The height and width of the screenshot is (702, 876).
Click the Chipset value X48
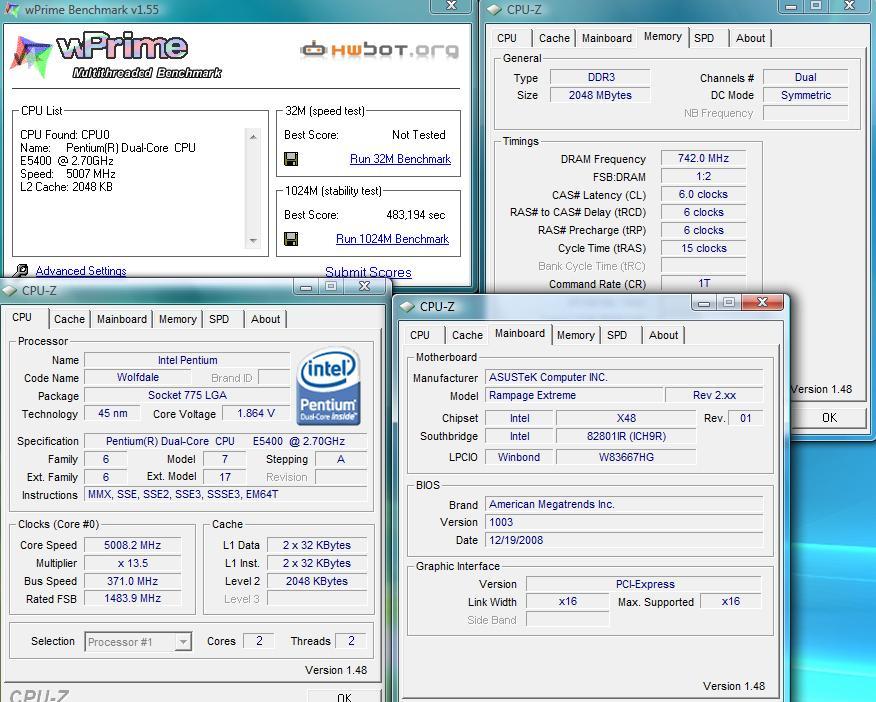[626, 418]
